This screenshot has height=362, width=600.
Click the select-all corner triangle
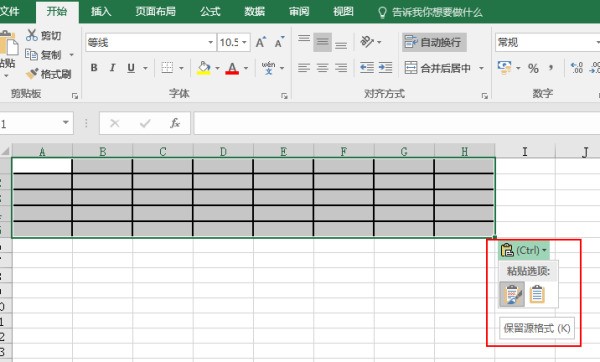5,152
